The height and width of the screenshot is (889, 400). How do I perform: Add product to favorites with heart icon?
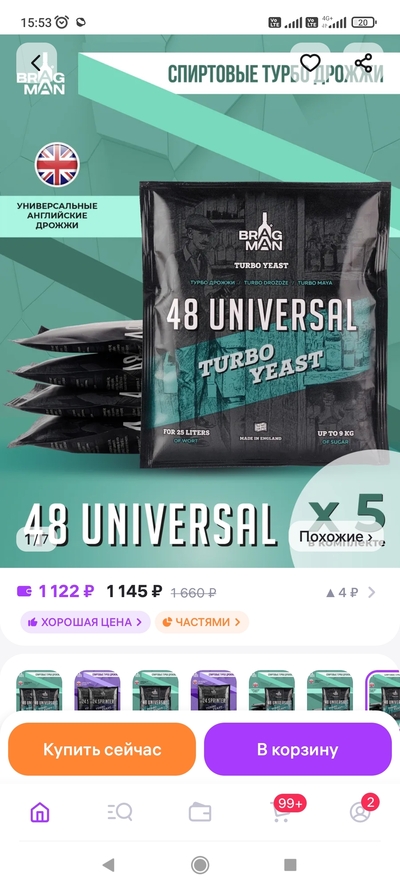click(x=310, y=62)
